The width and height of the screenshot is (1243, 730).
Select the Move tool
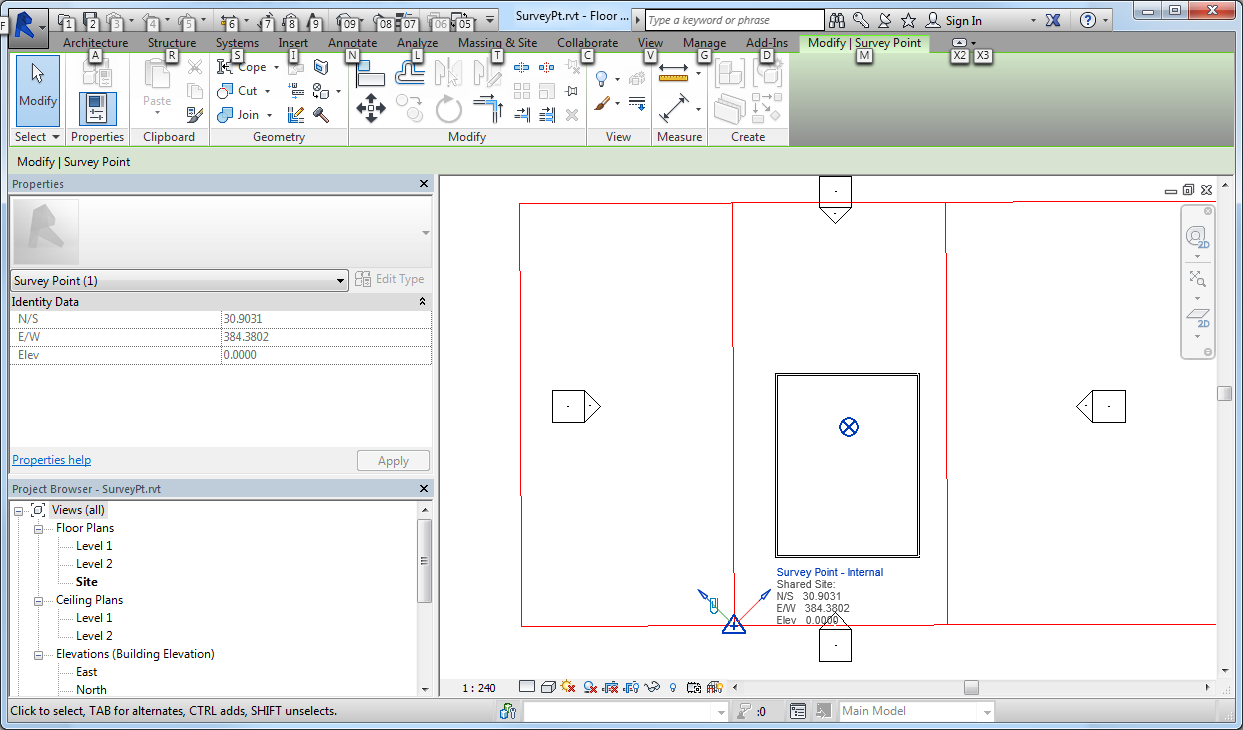370,108
